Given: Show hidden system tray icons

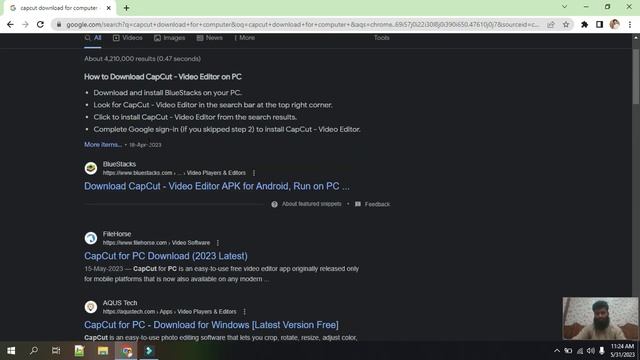Looking at the screenshot, I should 557,351.
